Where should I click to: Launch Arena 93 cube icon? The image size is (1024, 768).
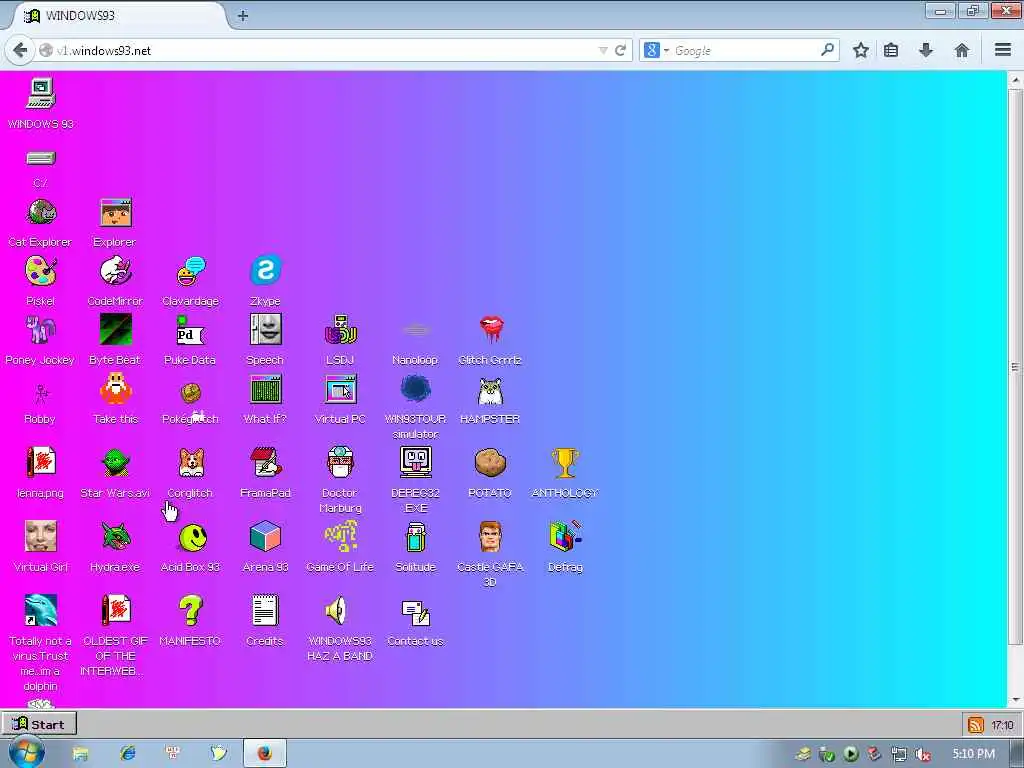[265, 536]
